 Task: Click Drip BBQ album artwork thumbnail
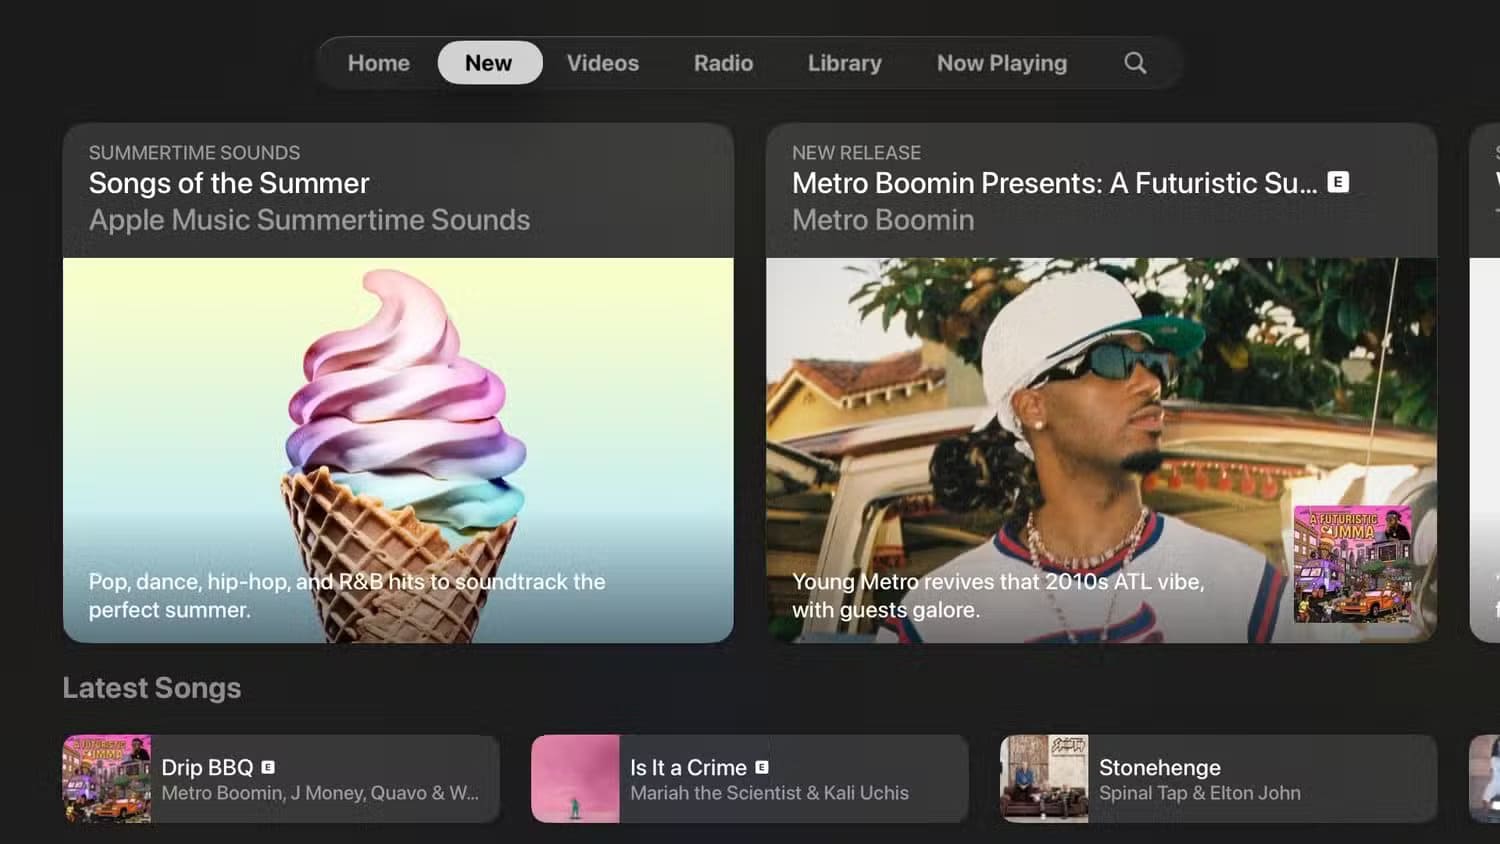[107, 779]
